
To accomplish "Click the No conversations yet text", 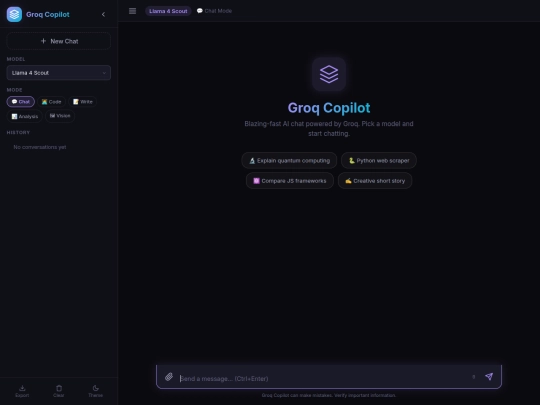I will coord(40,147).
